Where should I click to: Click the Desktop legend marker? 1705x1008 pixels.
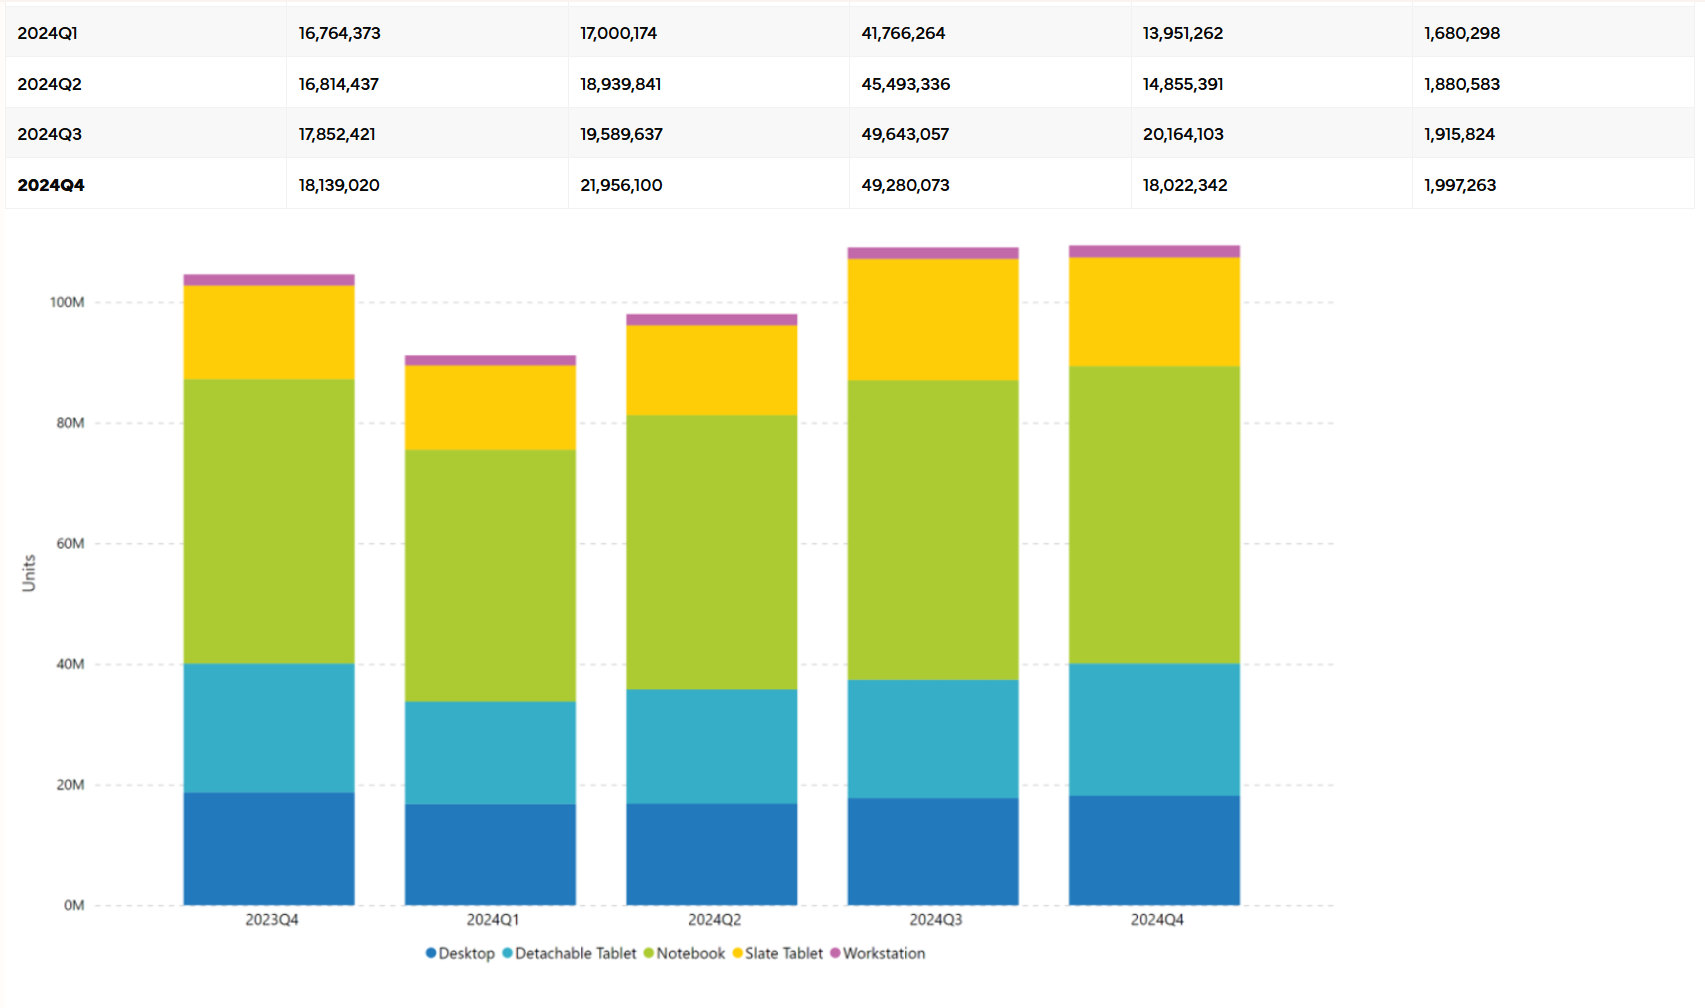[431, 953]
